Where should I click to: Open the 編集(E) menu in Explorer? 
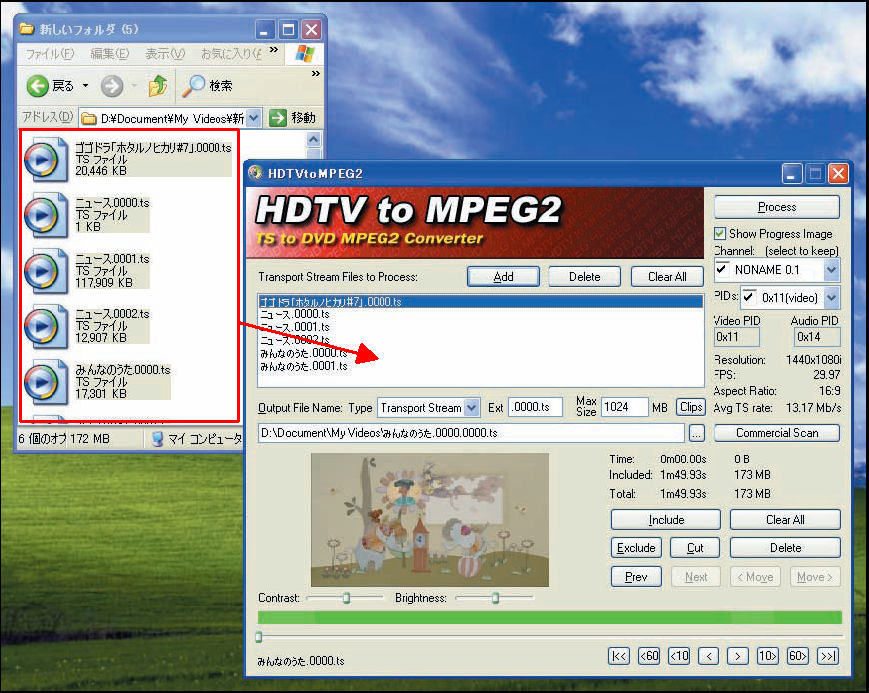(x=110, y=54)
